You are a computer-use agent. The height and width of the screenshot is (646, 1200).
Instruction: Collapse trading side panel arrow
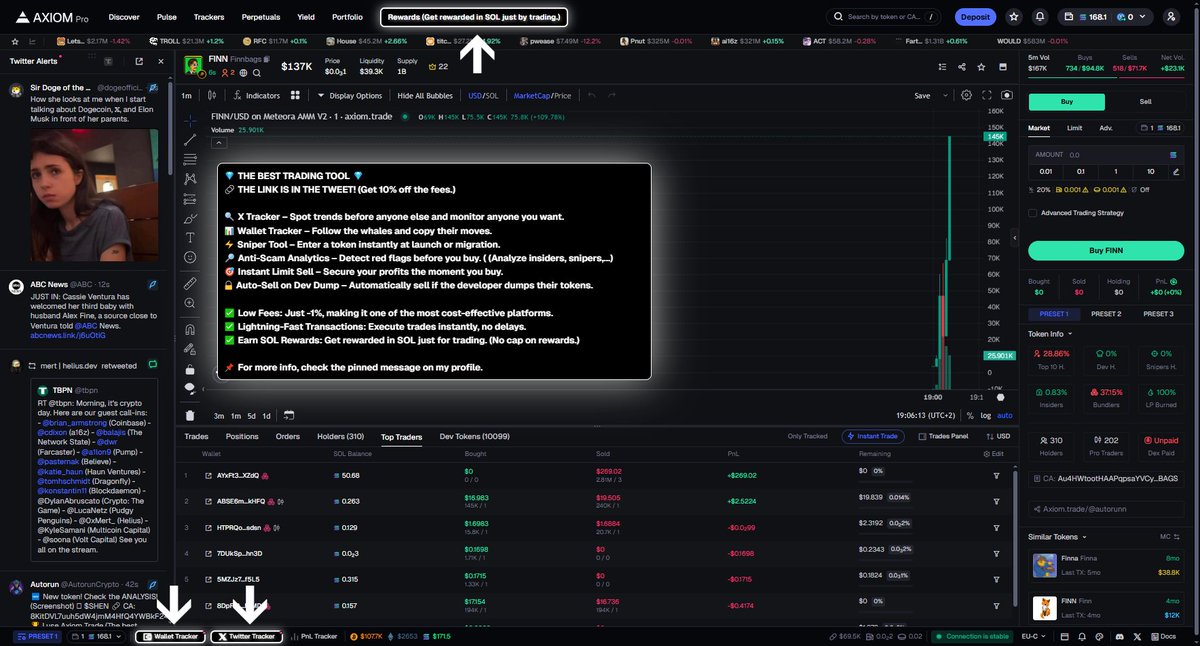[1016, 240]
